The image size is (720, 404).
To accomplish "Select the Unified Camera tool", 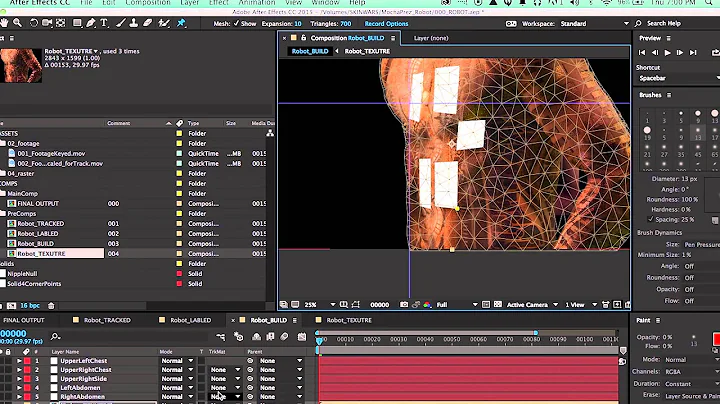I will click(x=47, y=22).
